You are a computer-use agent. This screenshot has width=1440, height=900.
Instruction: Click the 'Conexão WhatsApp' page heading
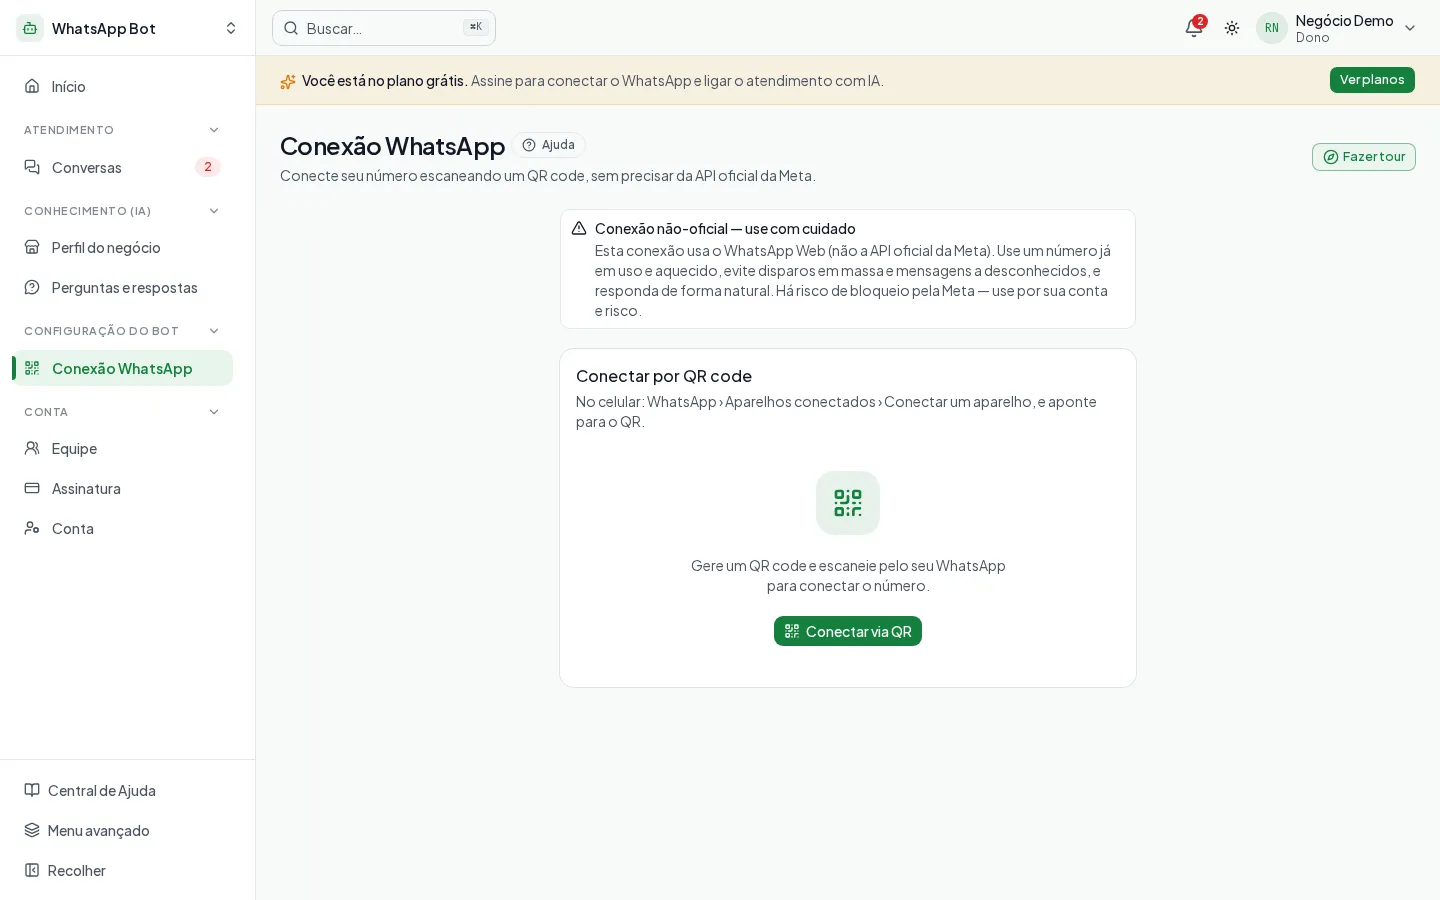click(x=393, y=146)
